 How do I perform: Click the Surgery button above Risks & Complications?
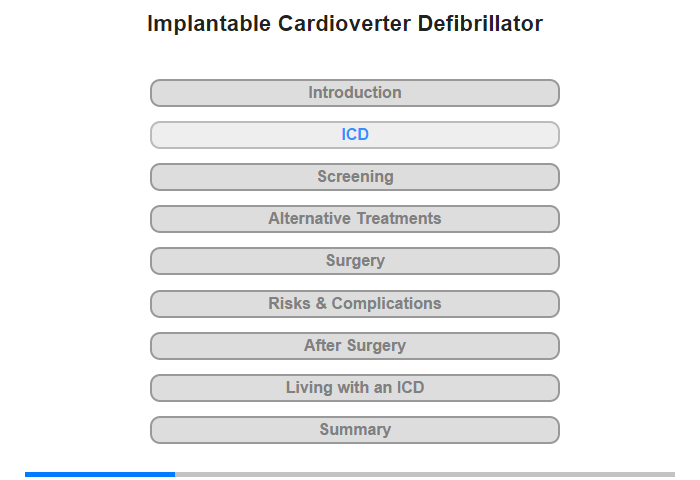click(x=355, y=261)
